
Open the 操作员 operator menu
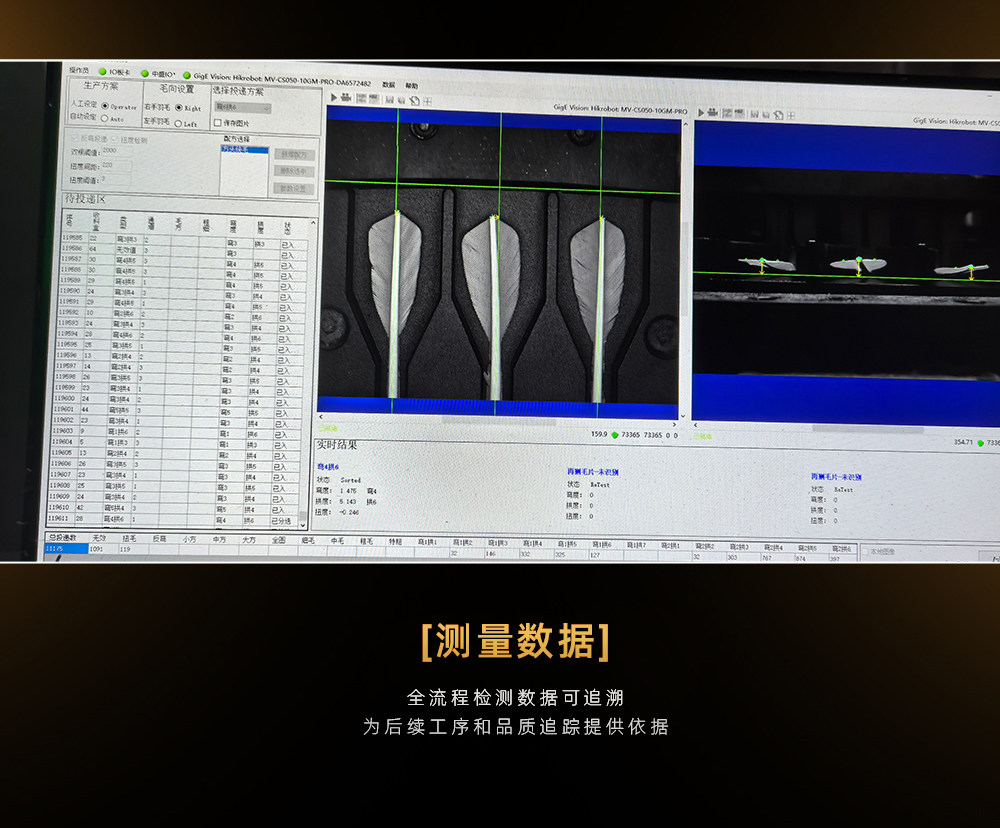[x=80, y=70]
